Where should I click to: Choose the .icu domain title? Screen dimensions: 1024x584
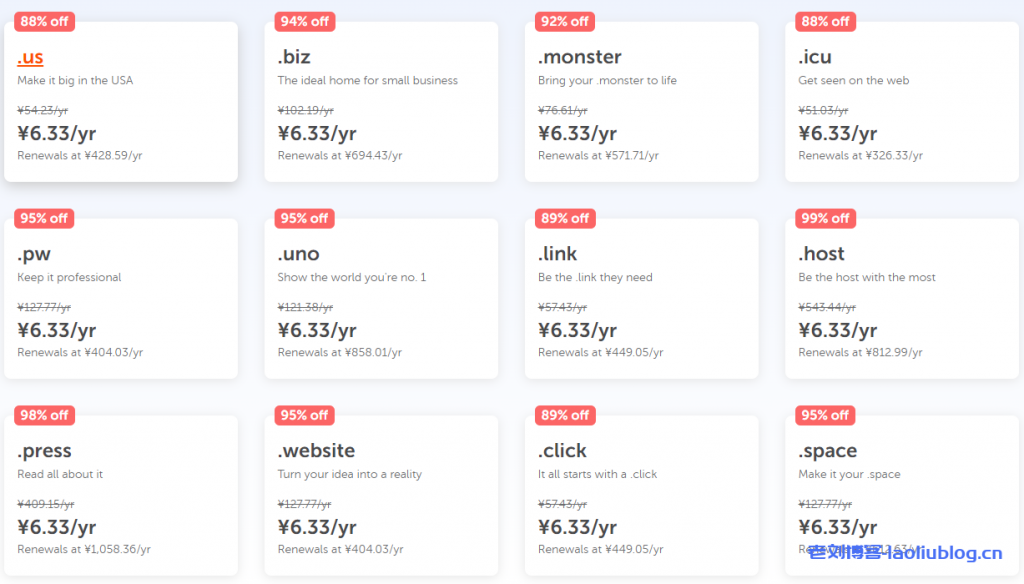(x=815, y=57)
